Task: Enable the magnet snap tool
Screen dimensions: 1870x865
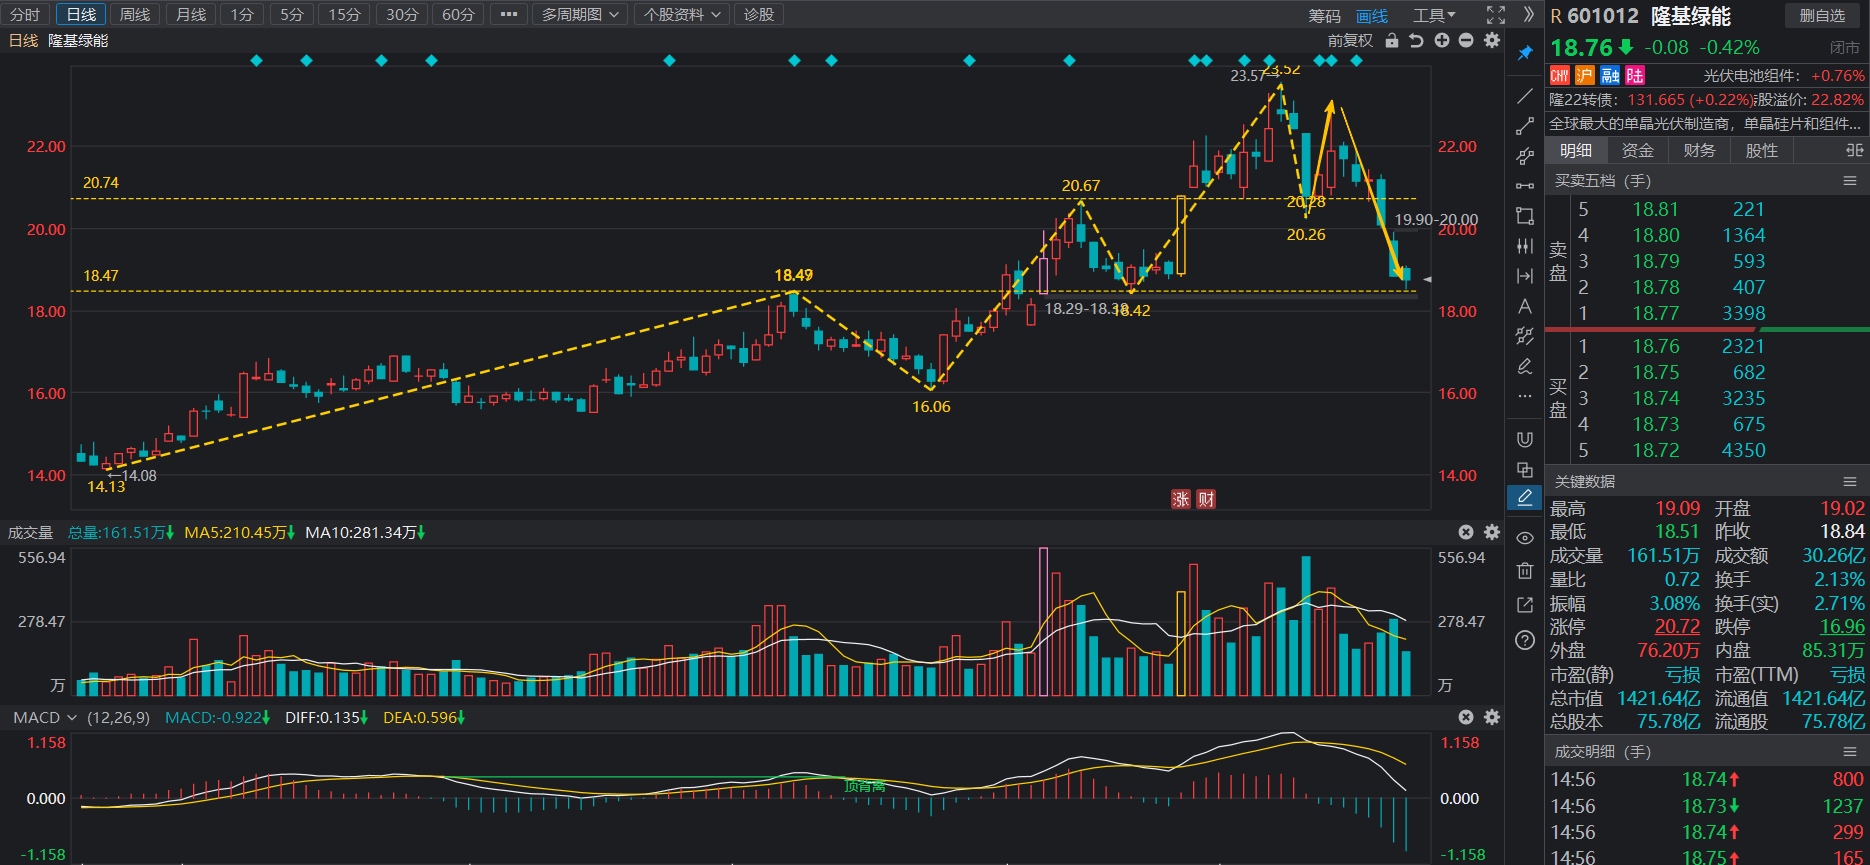Action: [x=1524, y=439]
